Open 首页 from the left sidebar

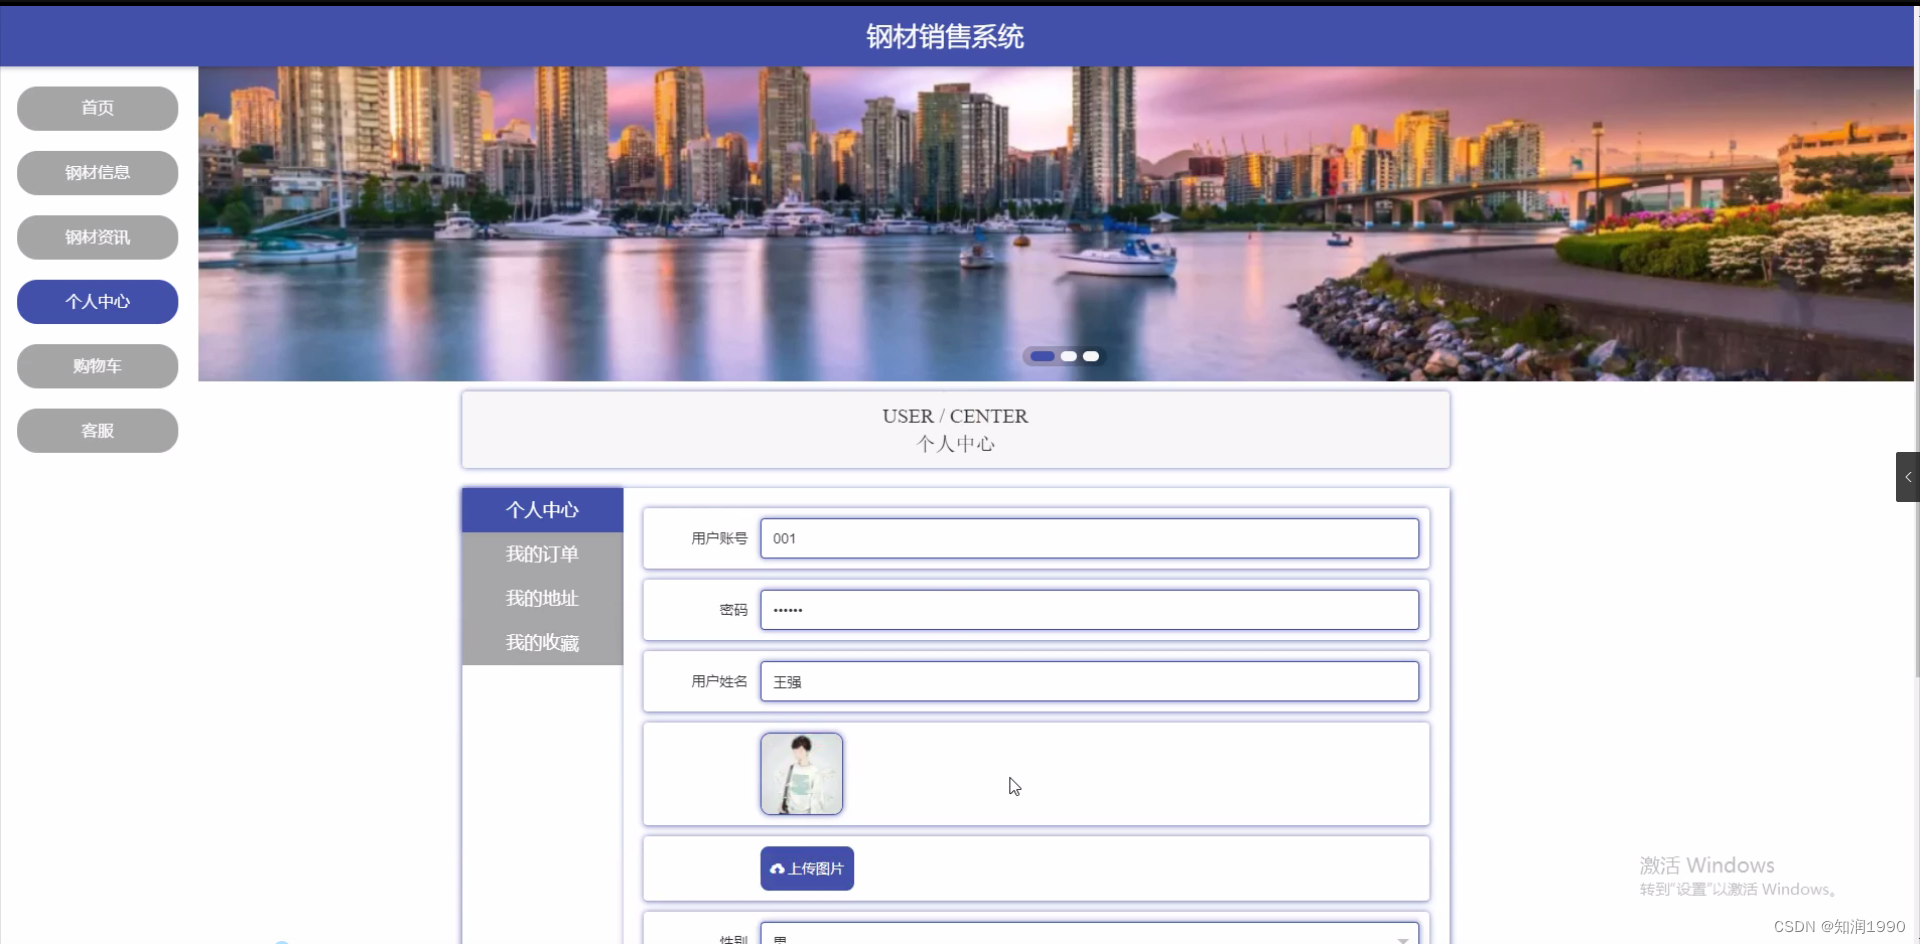pos(96,108)
